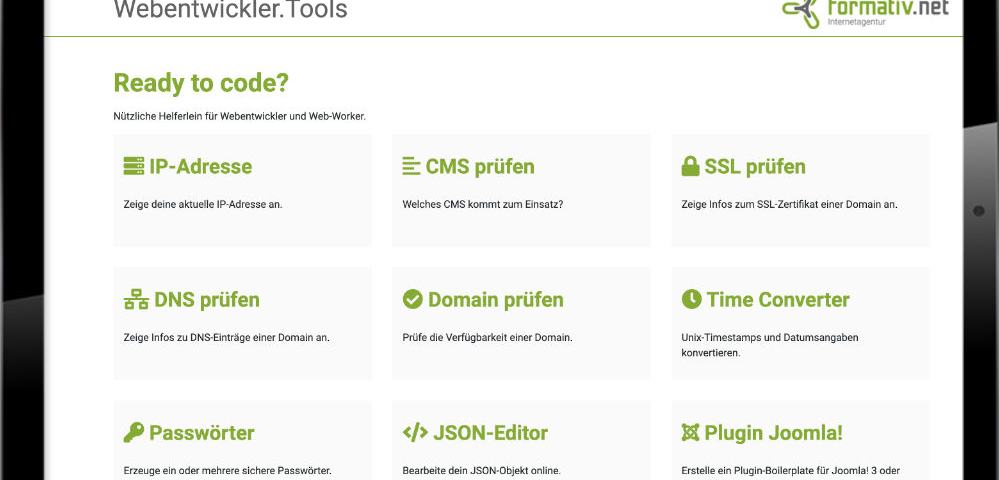
Task: Click the network icon beside DNS prüfen
Action: (x=135, y=300)
